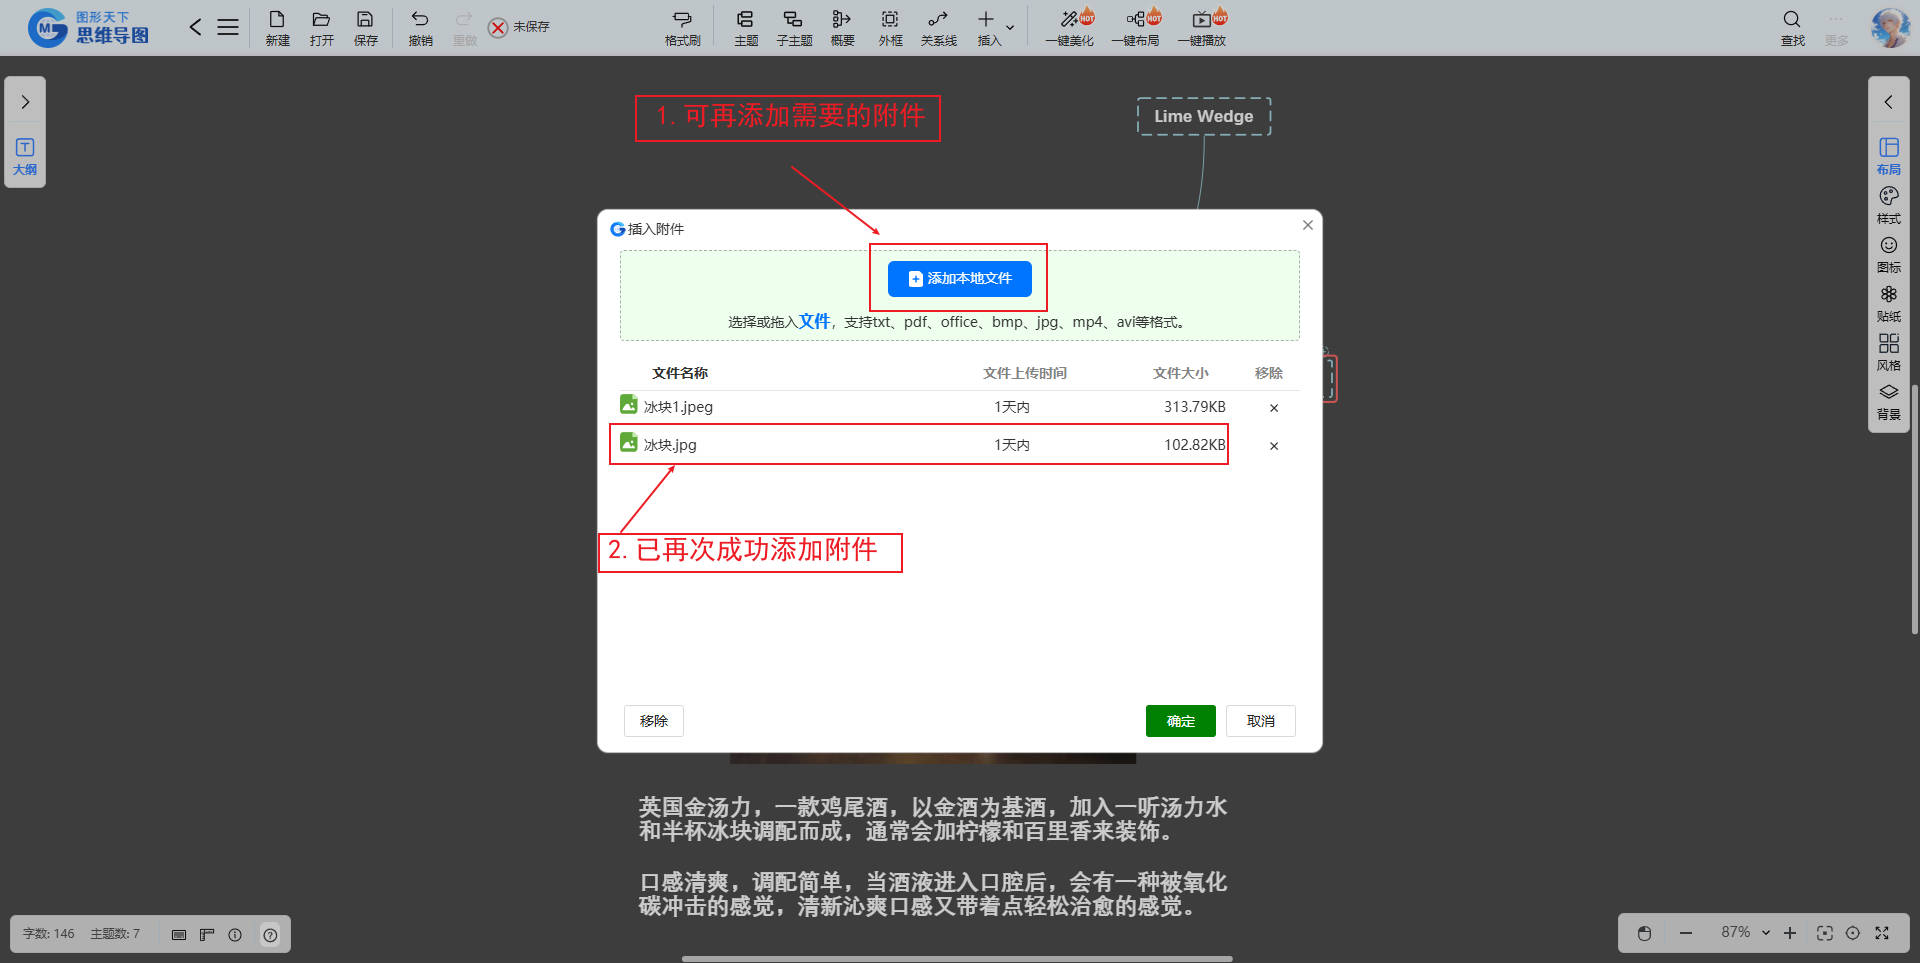The height and width of the screenshot is (963, 1920).
Task: Open the zoom percentage dropdown
Action: click(1765, 933)
